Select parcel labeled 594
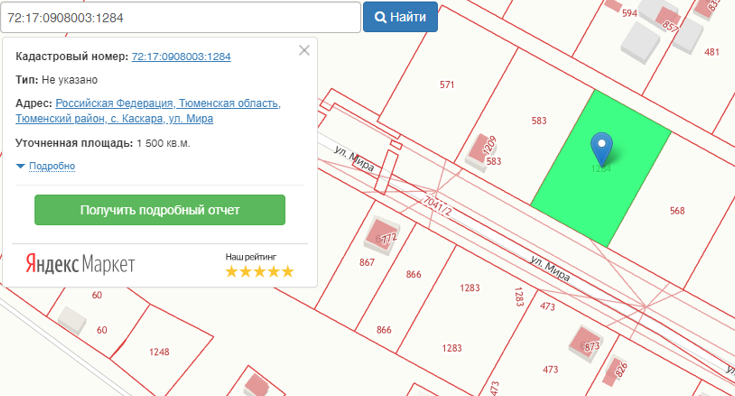Image resolution: width=735 pixels, height=396 pixels. (629, 13)
